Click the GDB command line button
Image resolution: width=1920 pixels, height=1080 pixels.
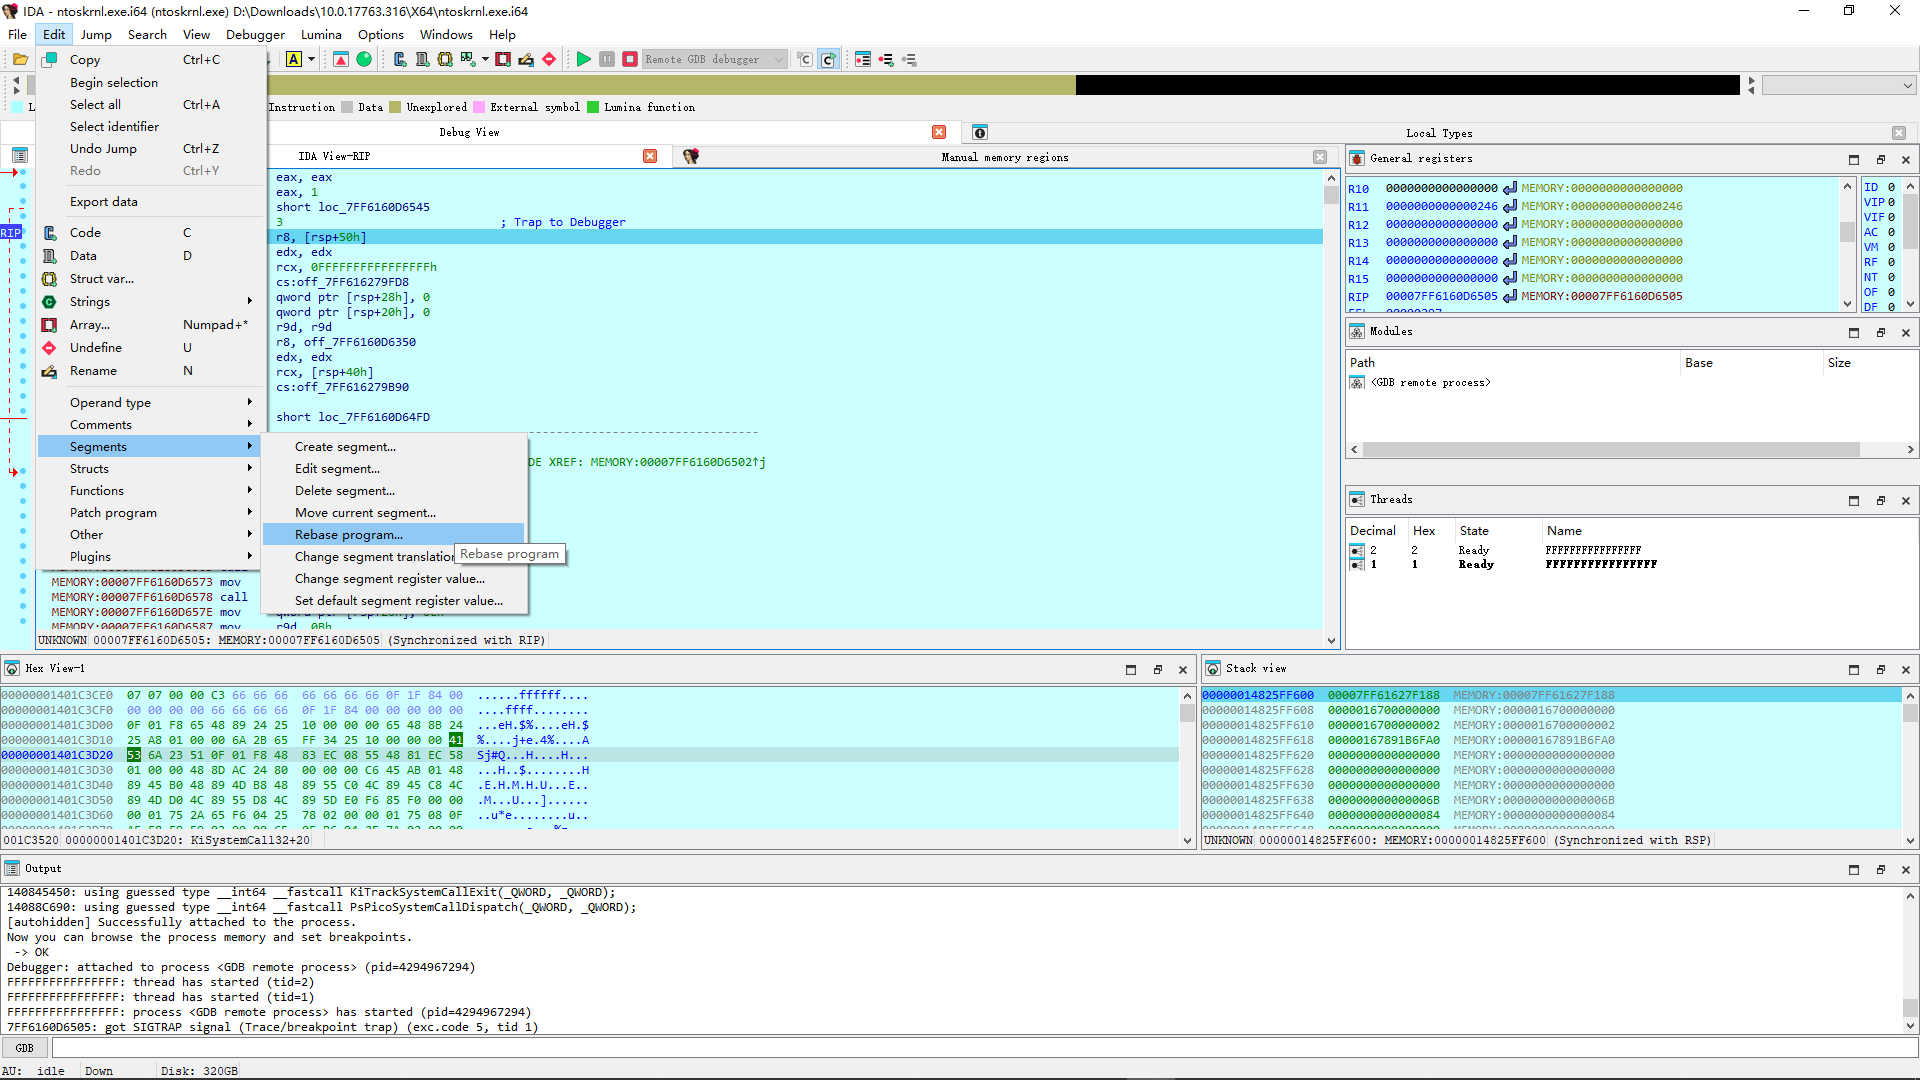click(25, 1048)
